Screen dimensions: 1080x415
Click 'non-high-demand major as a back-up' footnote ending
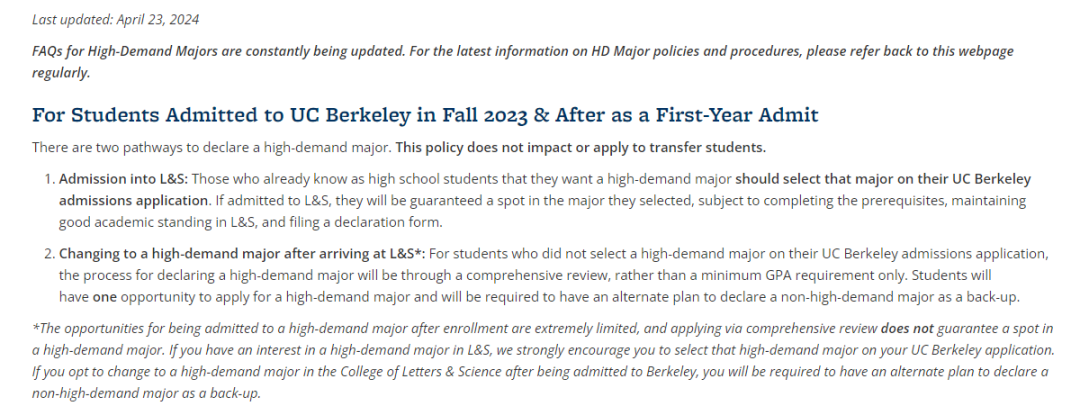(x=146, y=394)
